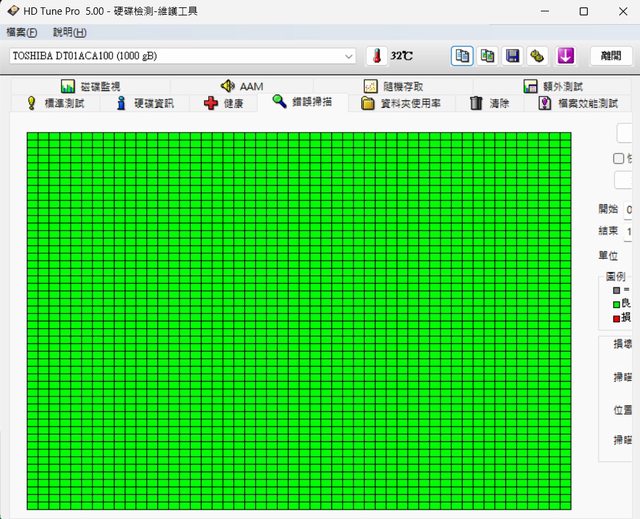Click the copy screenshot to clipboard icon
This screenshot has height=519, width=640.
(487, 56)
